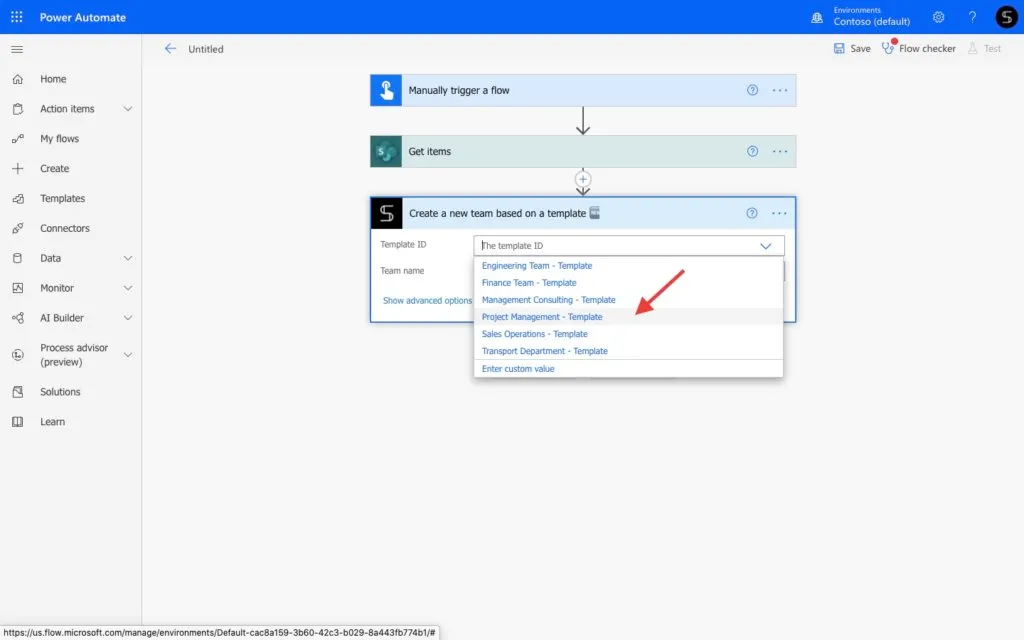The image size is (1024, 640).
Task: Click the Templates icon in sidebar
Action: 18,199
